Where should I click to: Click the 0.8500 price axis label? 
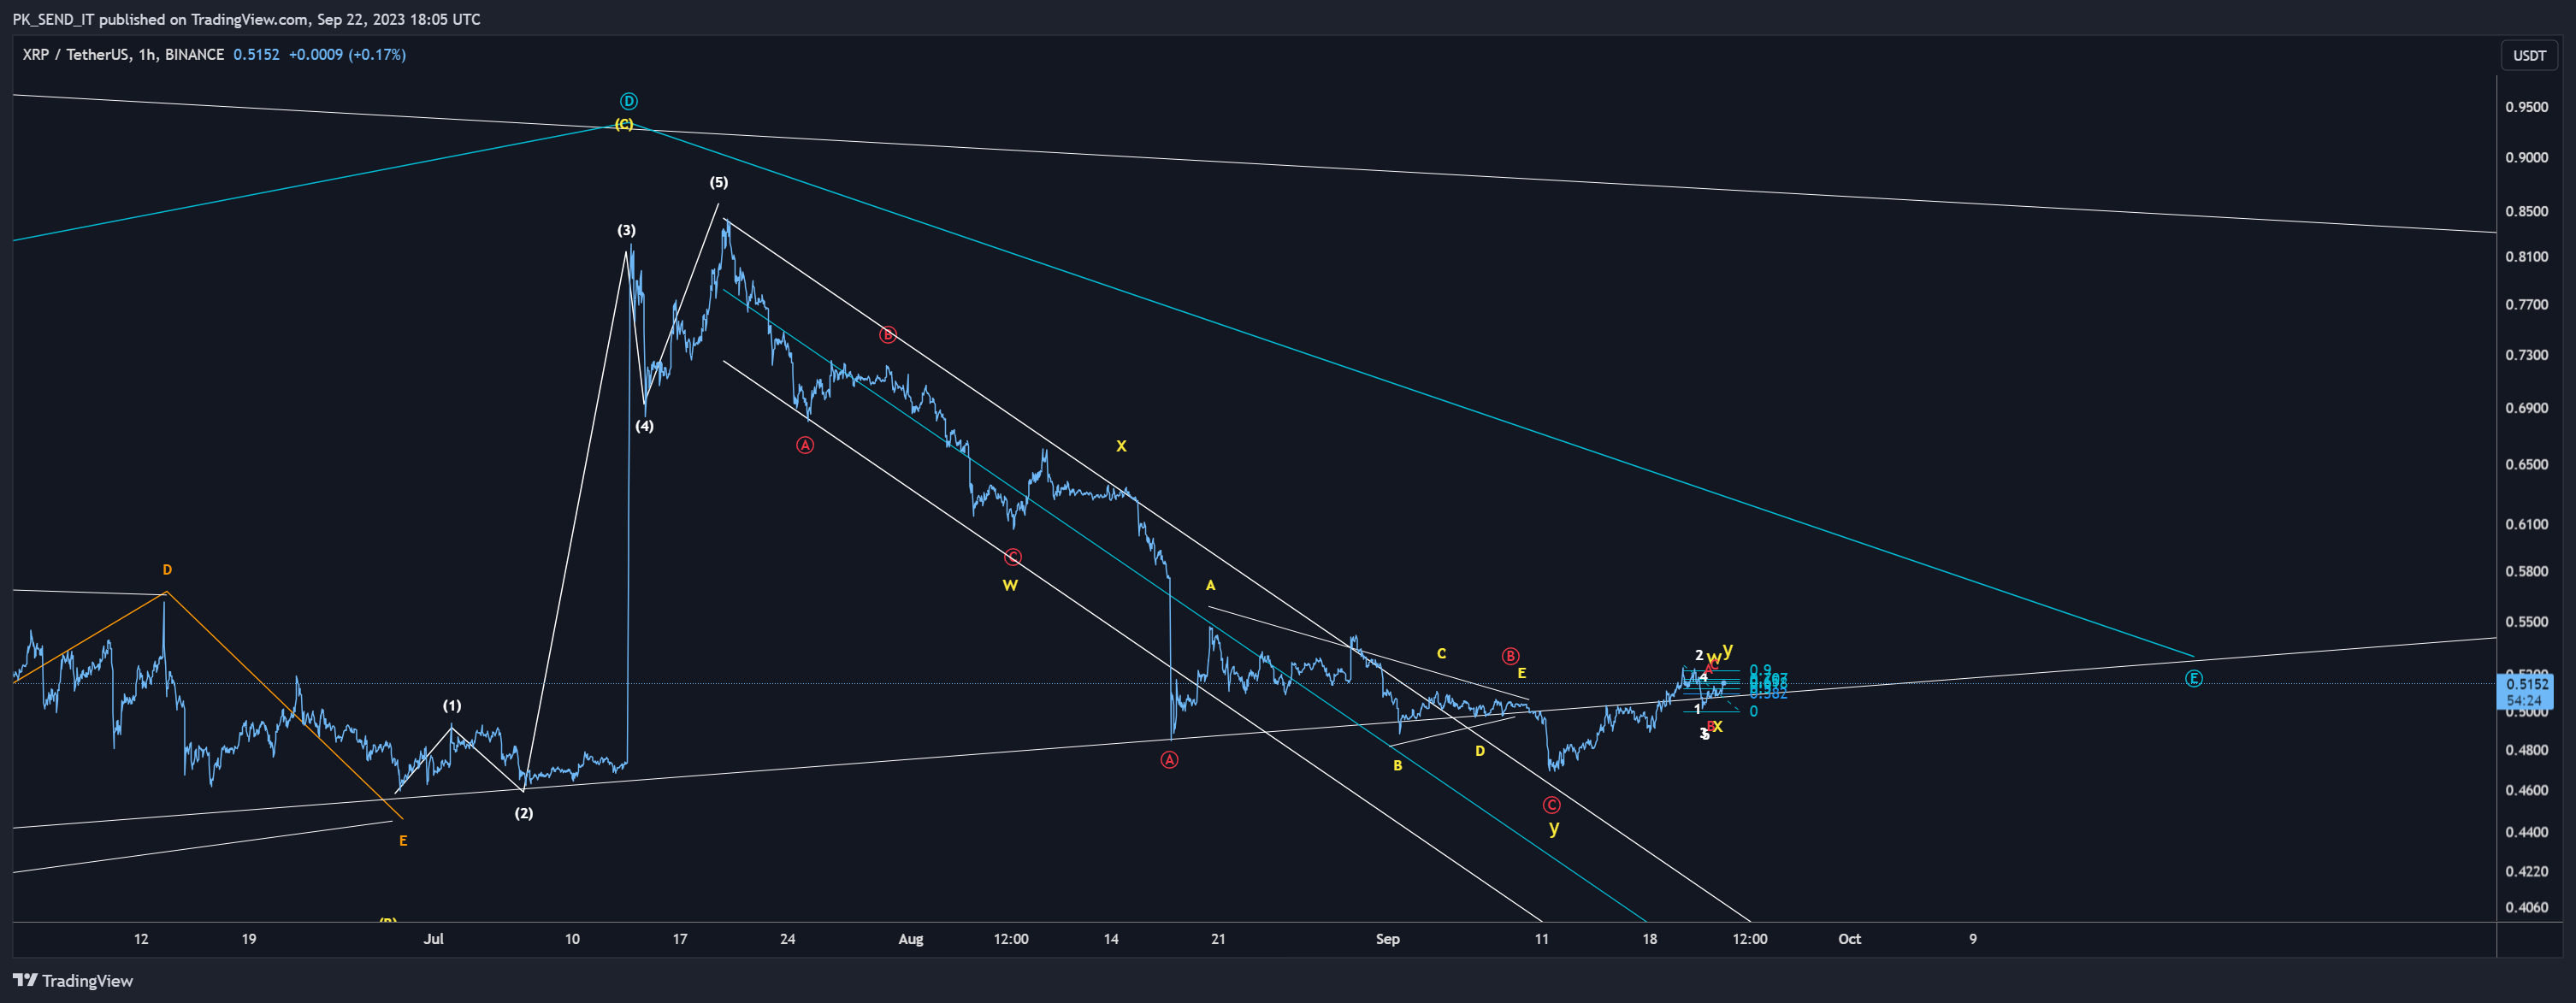click(2526, 211)
